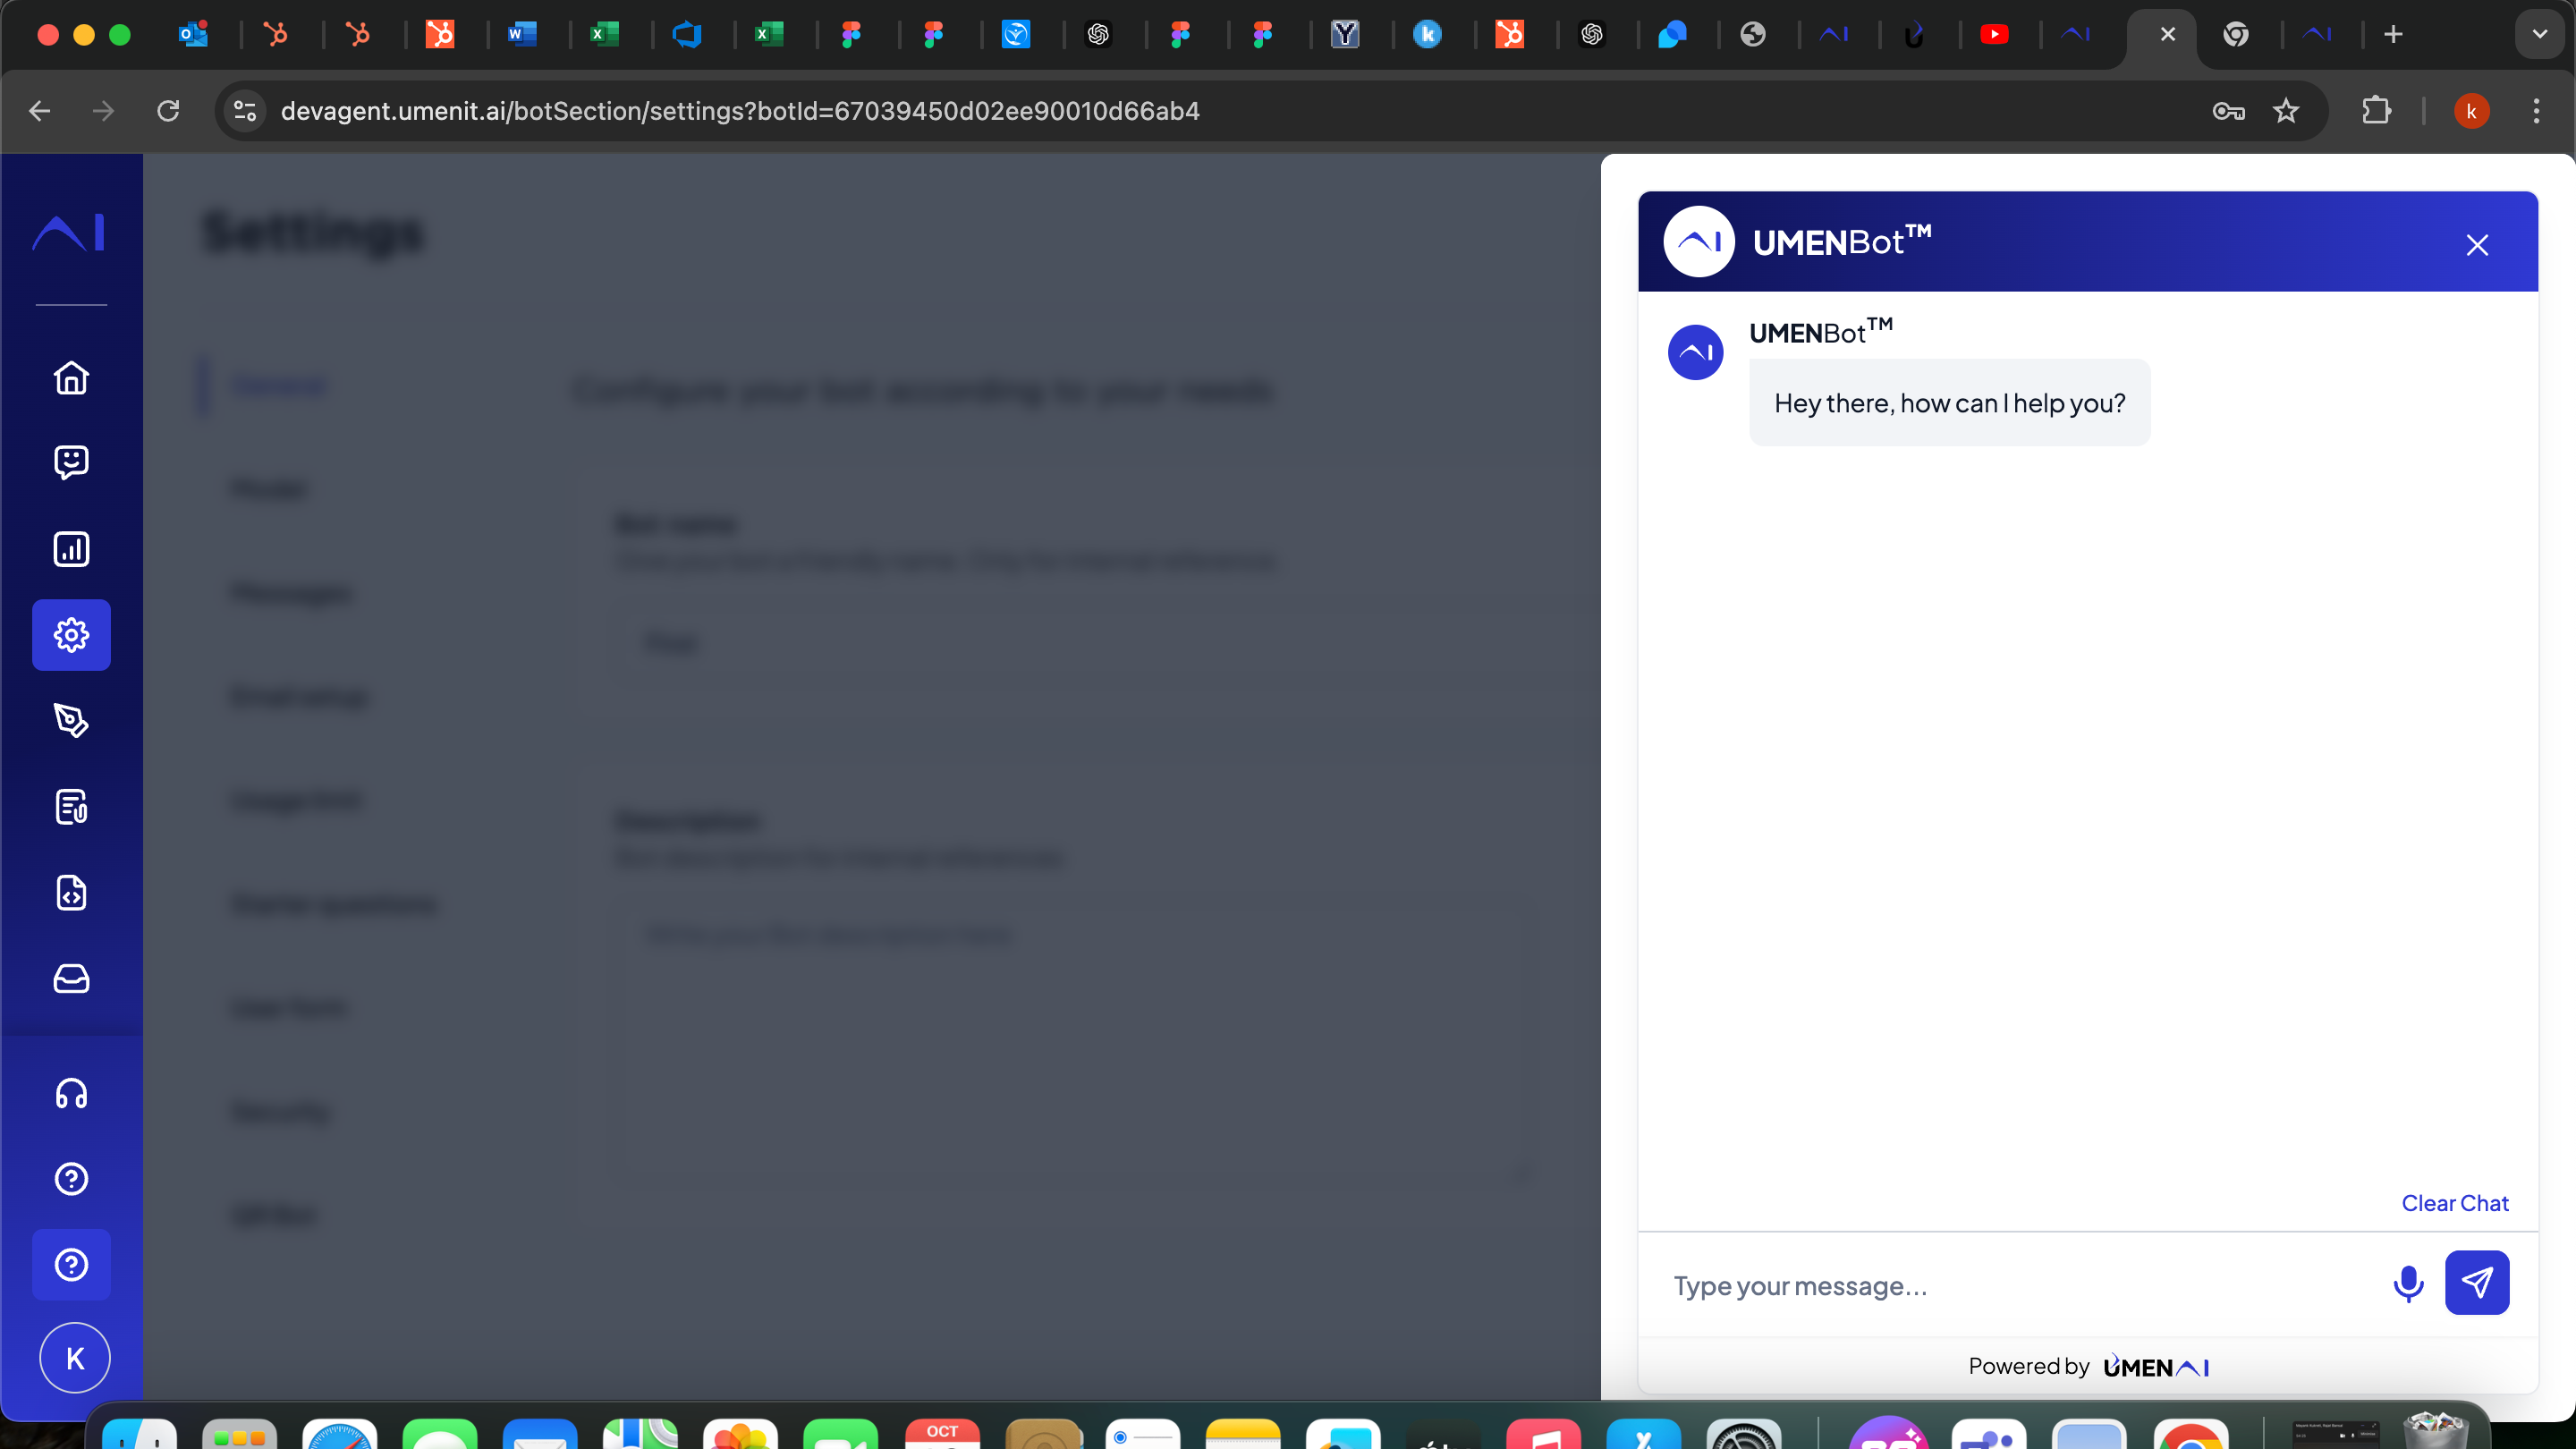Open the tab search dropdown arrow
This screenshot has height=1449, width=2576.
pos(2539,35)
